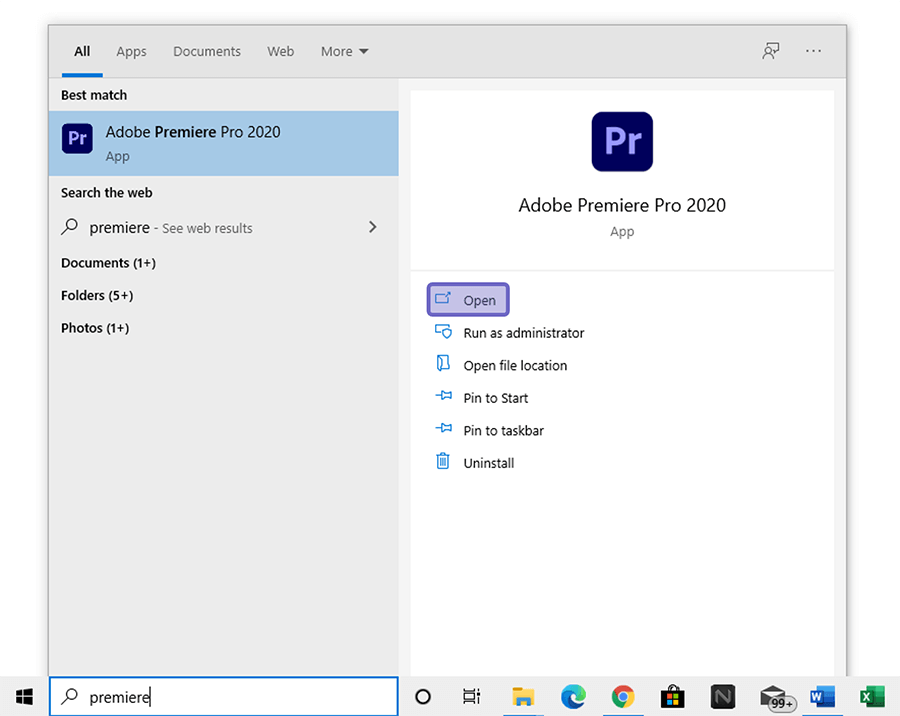
Task: Switch to the All search tab
Action: click(x=82, y=51)
